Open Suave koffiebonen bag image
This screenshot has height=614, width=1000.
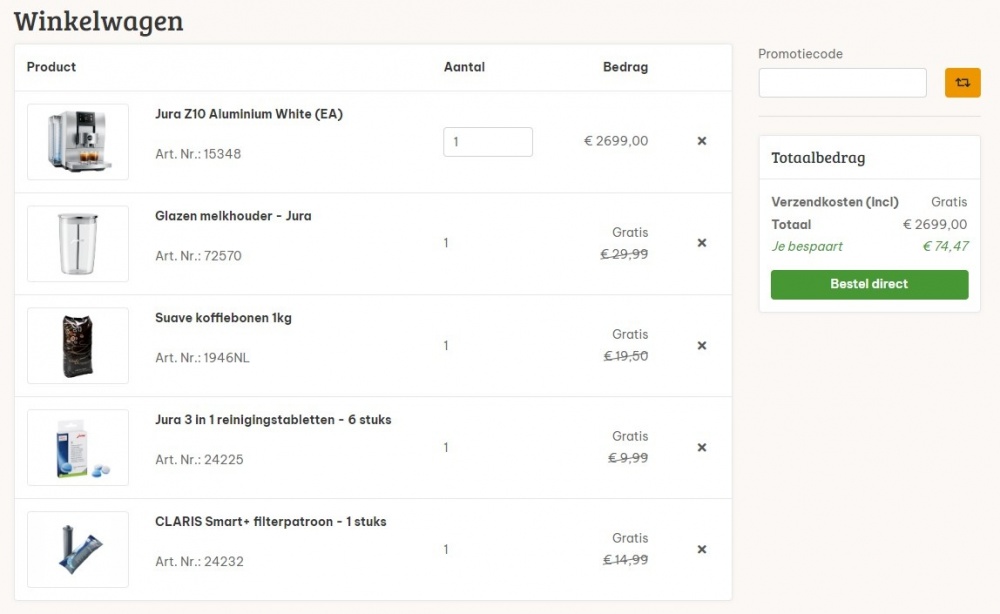[78, 346]
